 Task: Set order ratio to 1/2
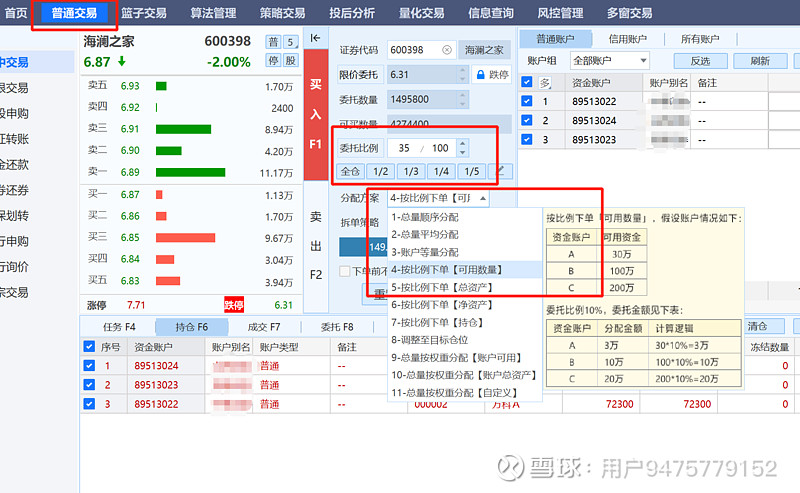(381, 171)
